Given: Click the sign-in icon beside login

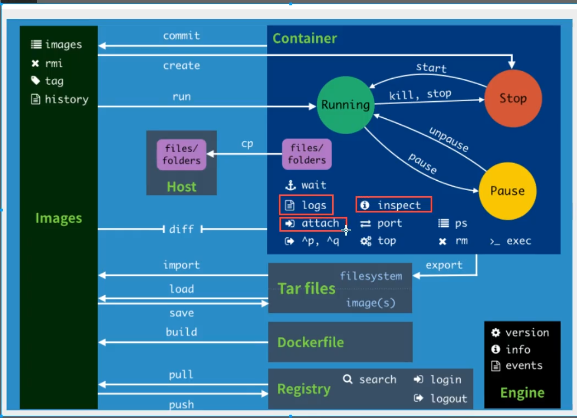Looking at the screenshot, I should pyautogui.click(x=418, y=379).
